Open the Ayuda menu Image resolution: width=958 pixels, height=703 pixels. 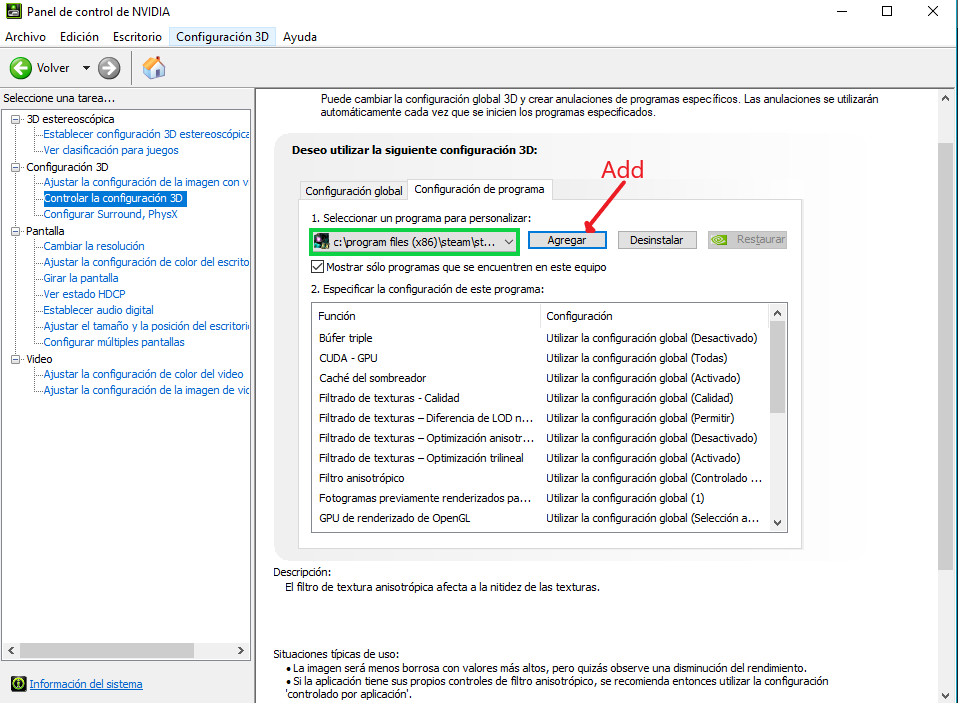[299, 37]
